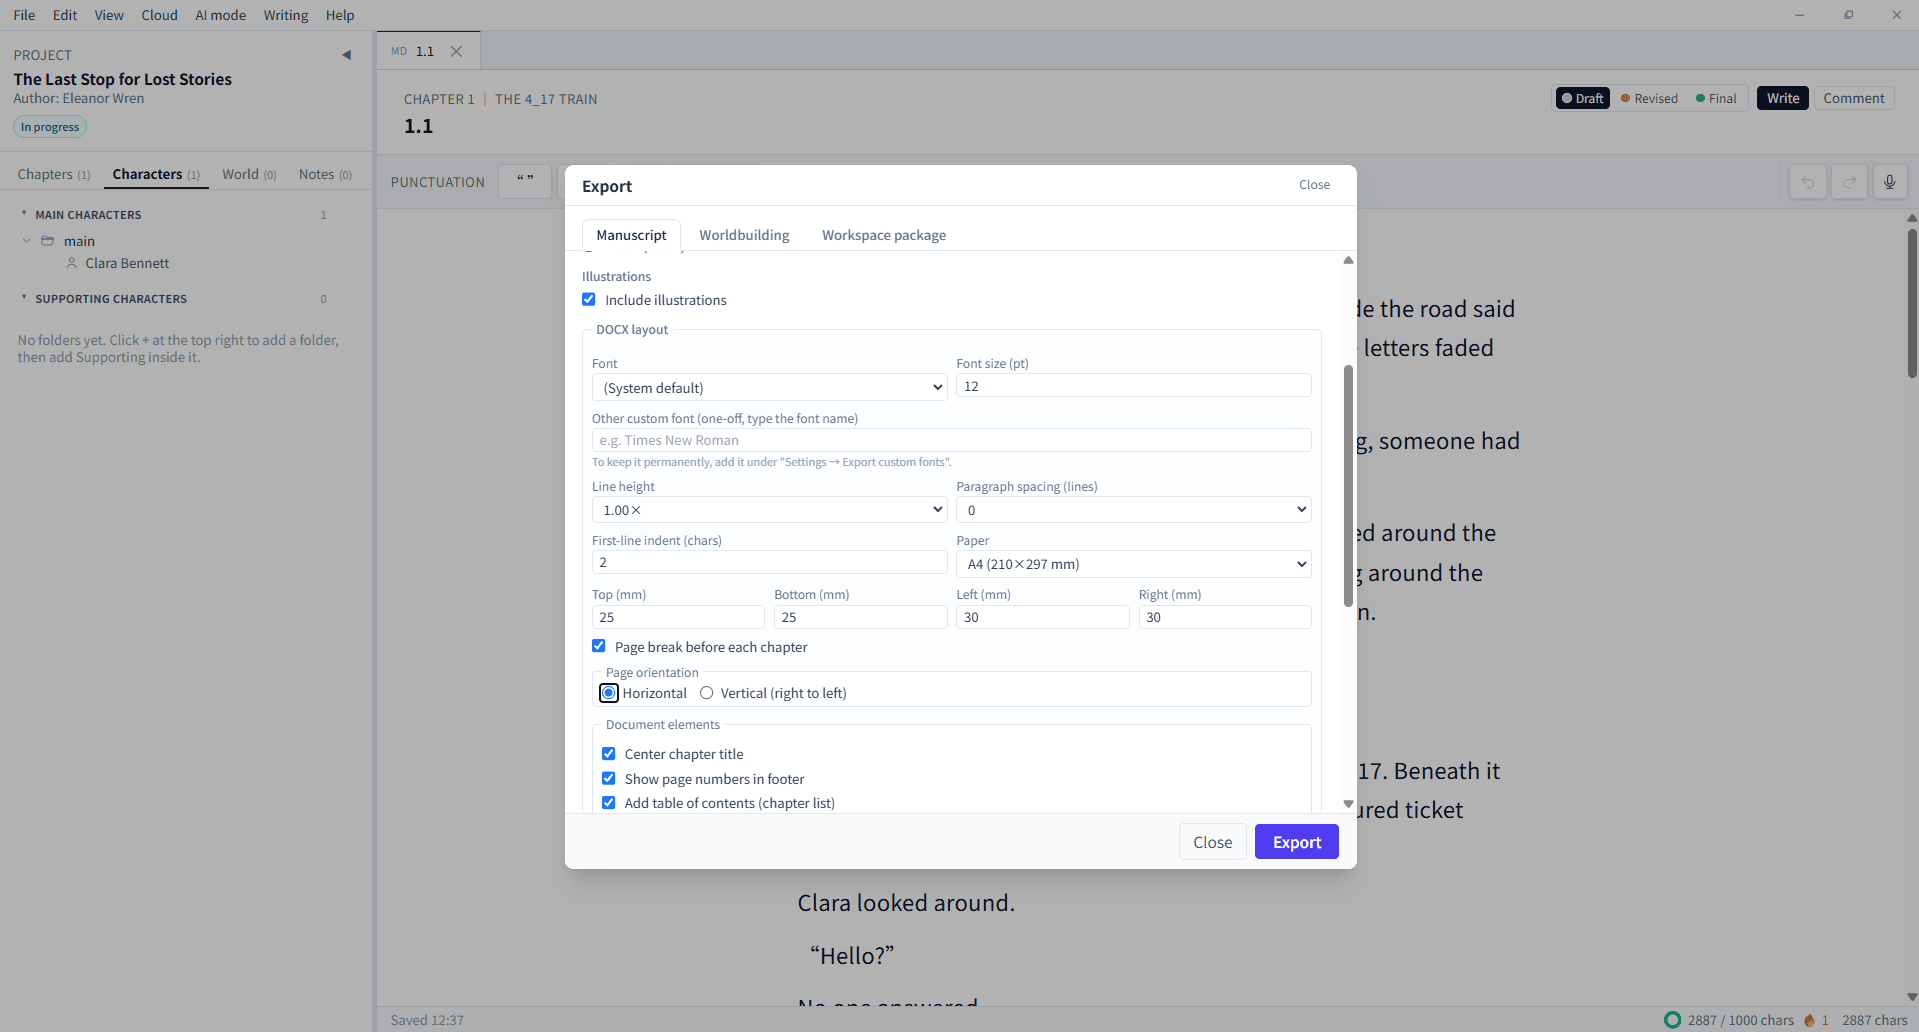Open the Edit menu
This screenshot has height=1032, width=1919.
point(65,15)
